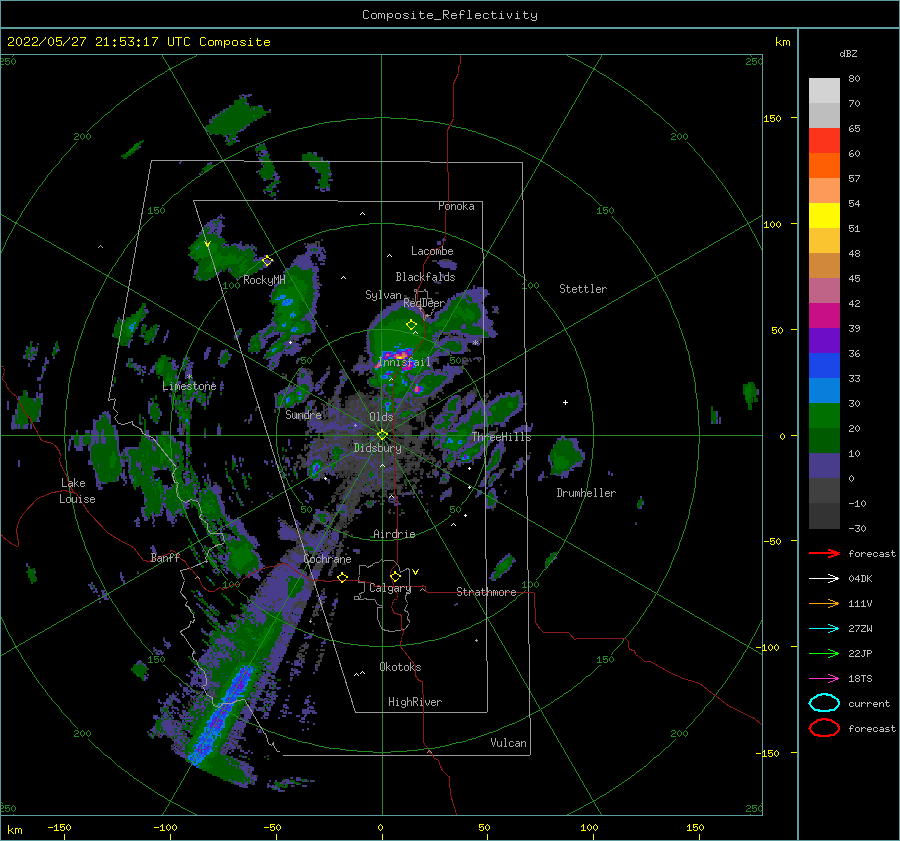This screenshot has height=841, width=900.
Task: Click the Ponoka city label
Action: click(456, 206)
